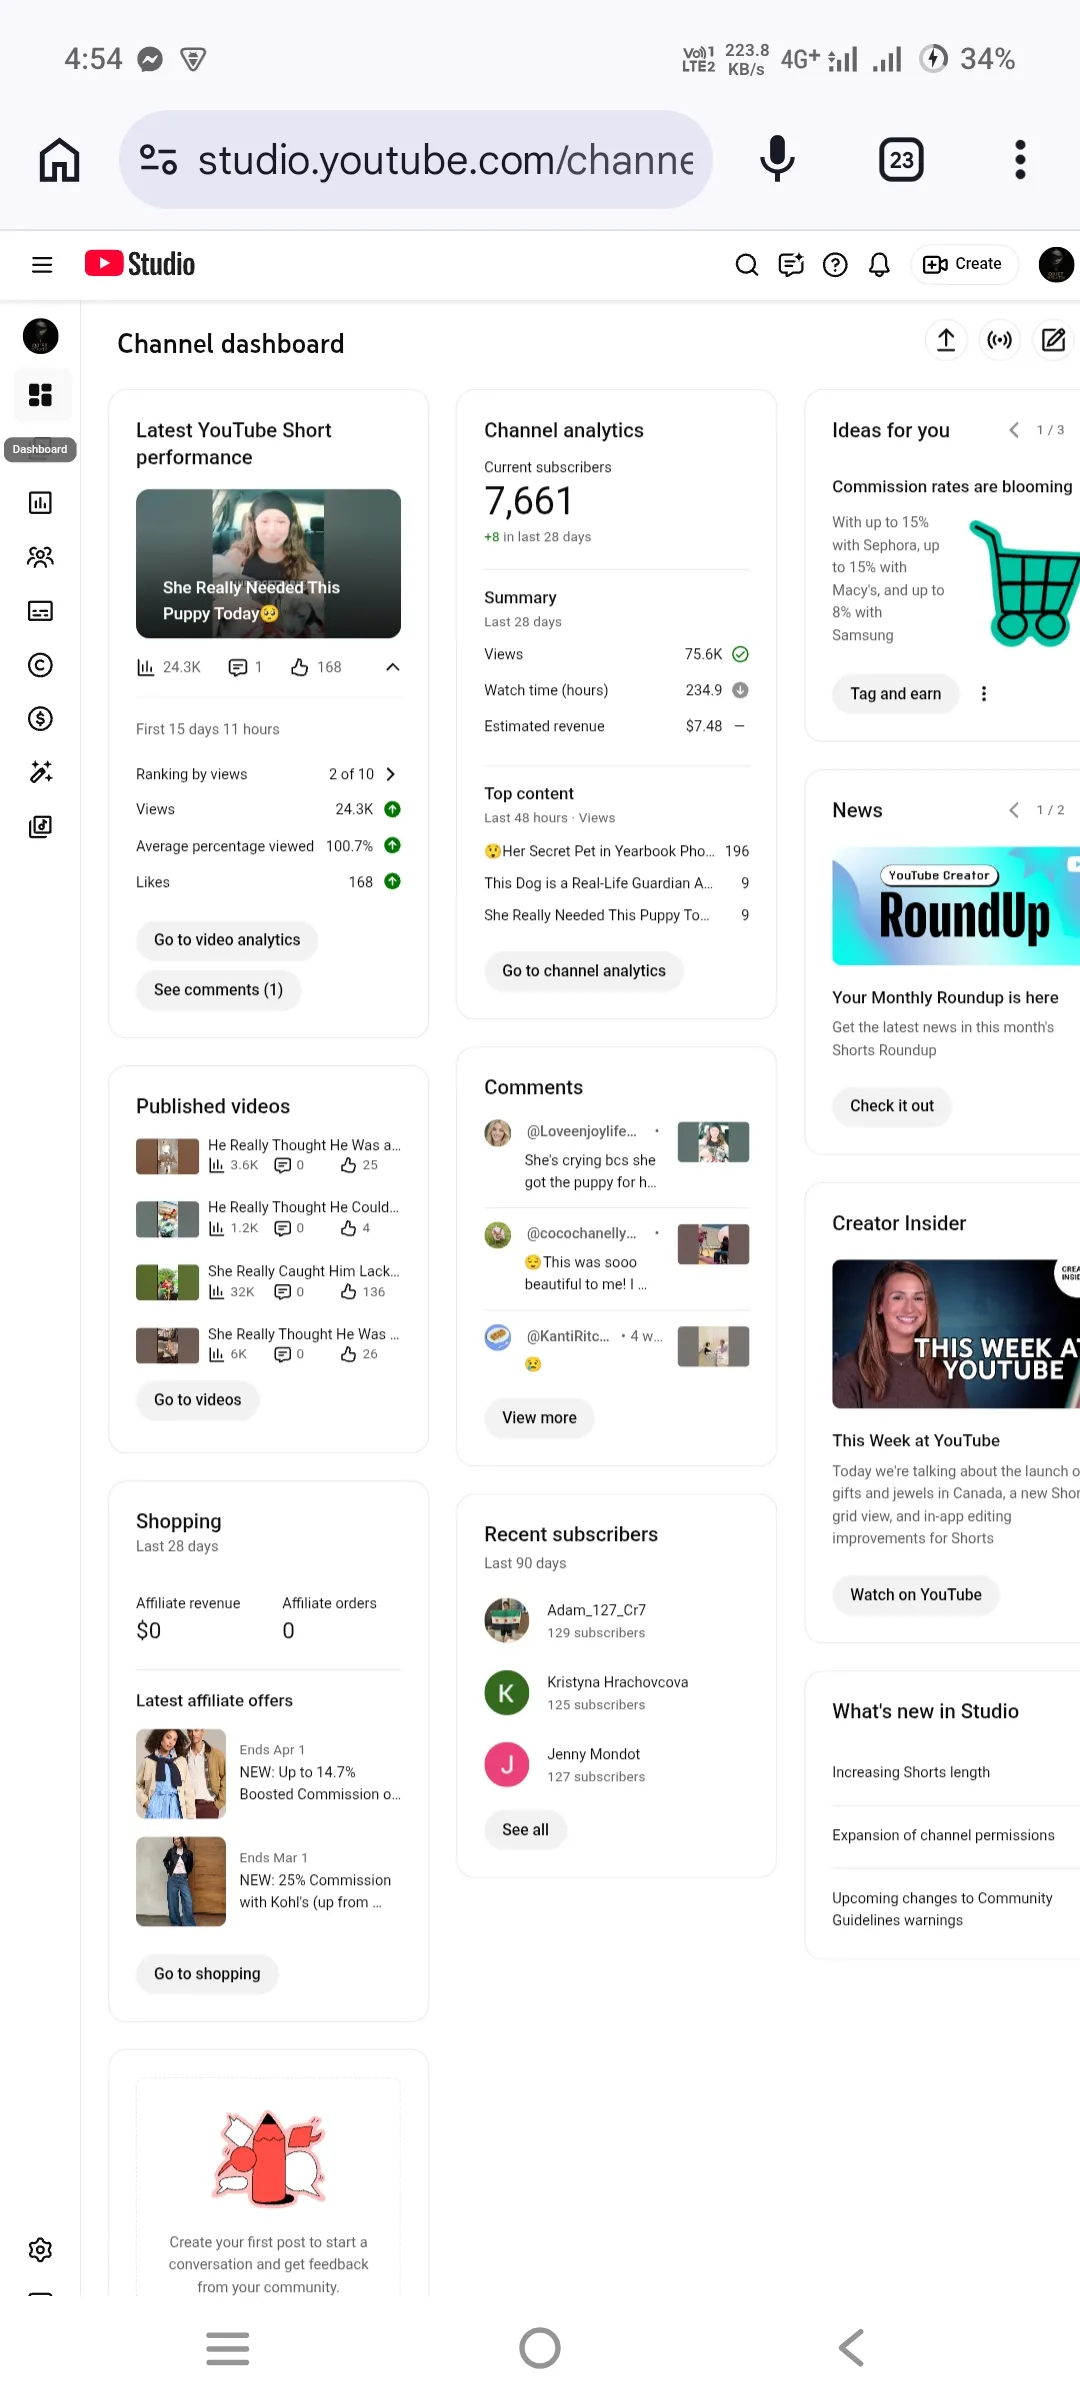This screenshot has height=2400, width=1080.
Task: Click the Go live broadcast icon
Action: coord(999,340)
